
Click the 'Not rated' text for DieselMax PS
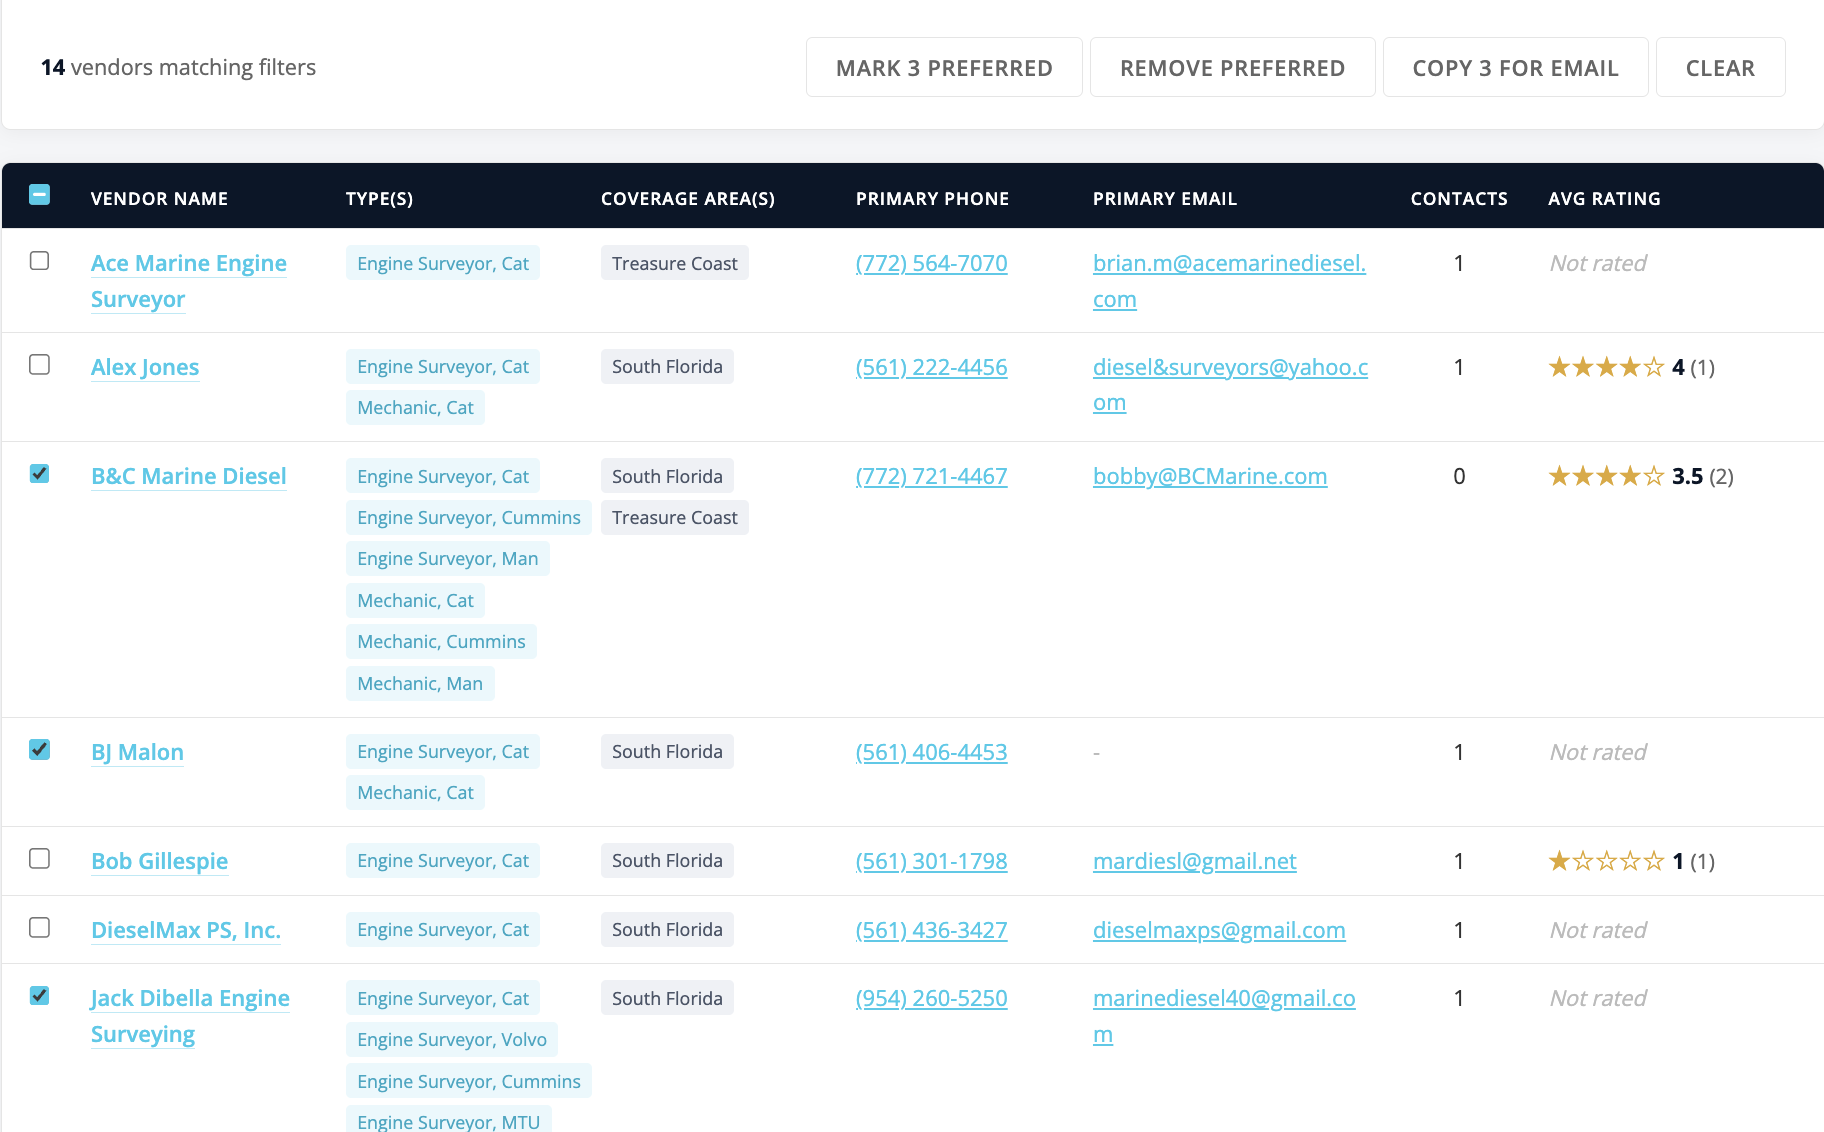coord(1597,930)
